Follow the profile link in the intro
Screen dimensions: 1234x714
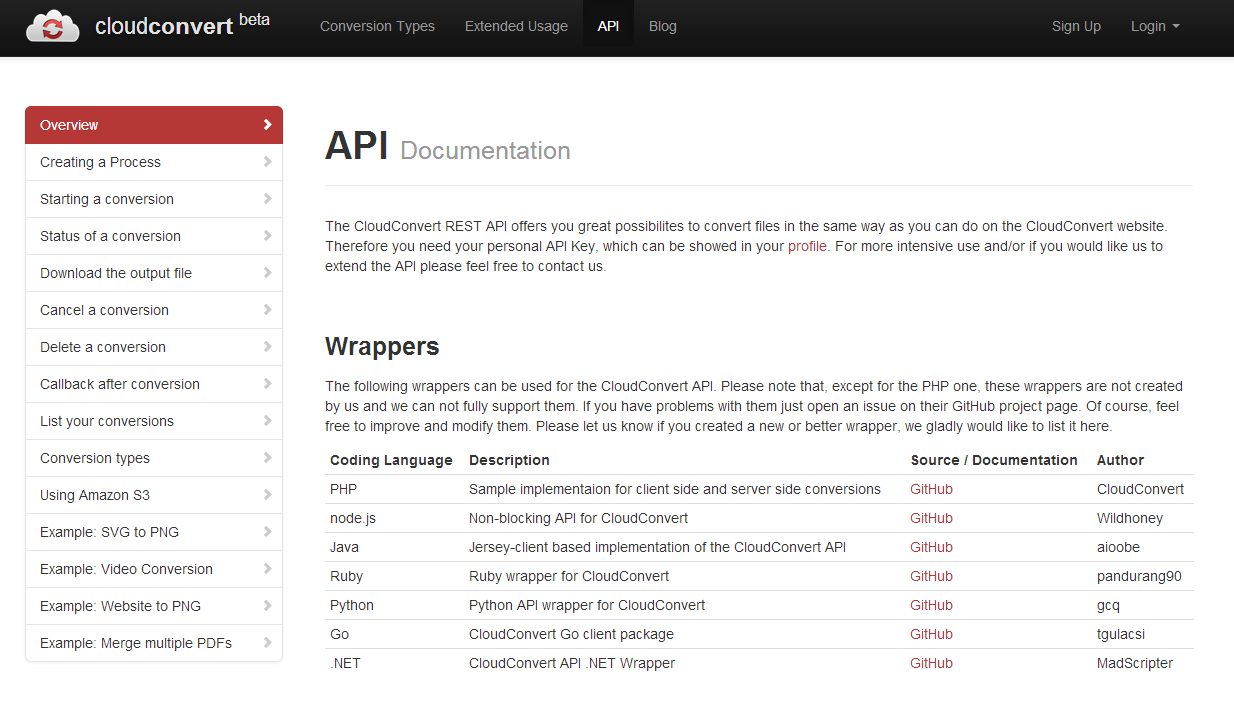click(807, 246)
